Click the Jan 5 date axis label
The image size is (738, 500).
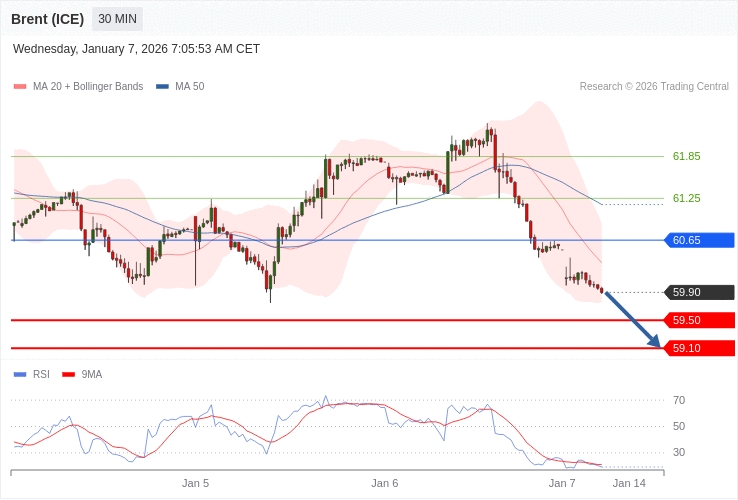[x=195, y=483]
